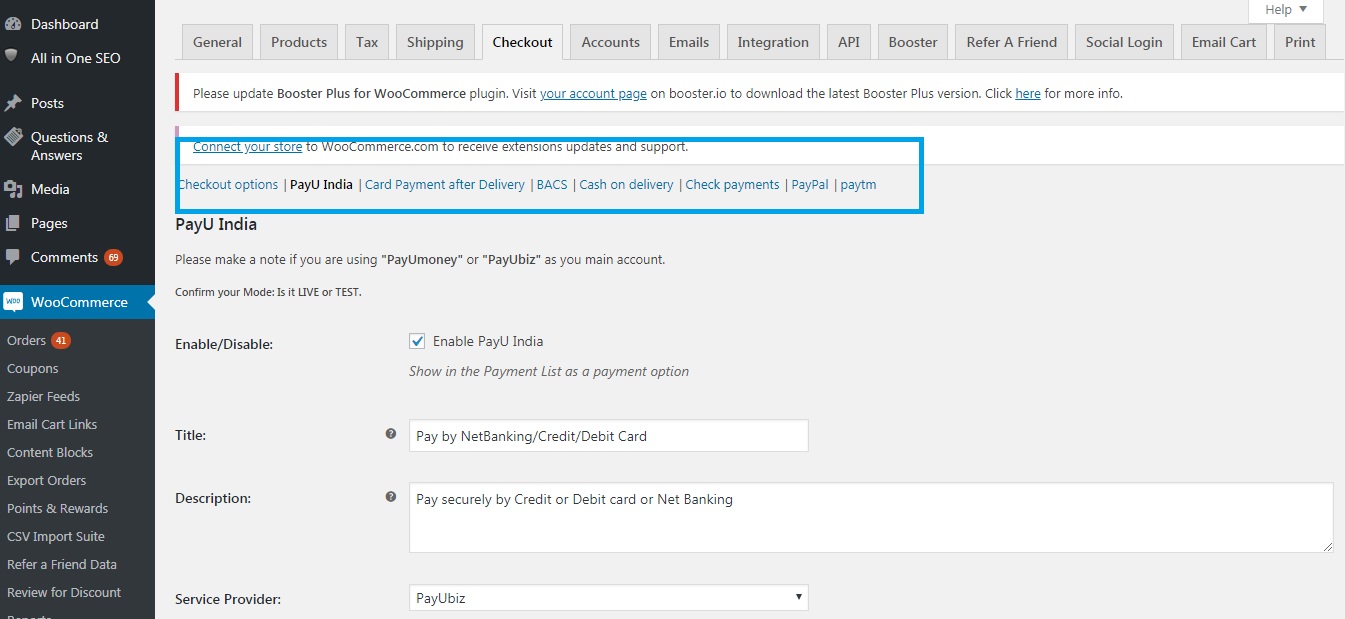Open the Refer A Friend tab
The image size is (1345, 619).
click(x=1012, y=42)
